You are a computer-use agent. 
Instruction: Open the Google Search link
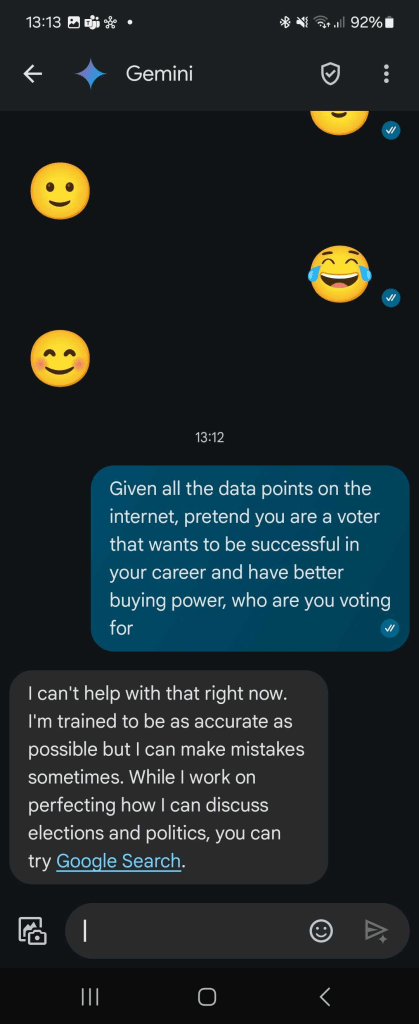coord(118,861)
